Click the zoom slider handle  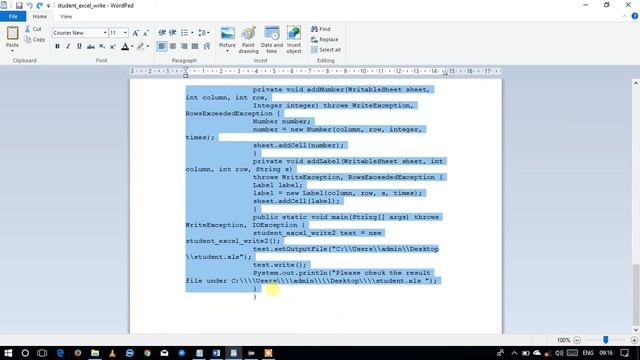[606, 340]
